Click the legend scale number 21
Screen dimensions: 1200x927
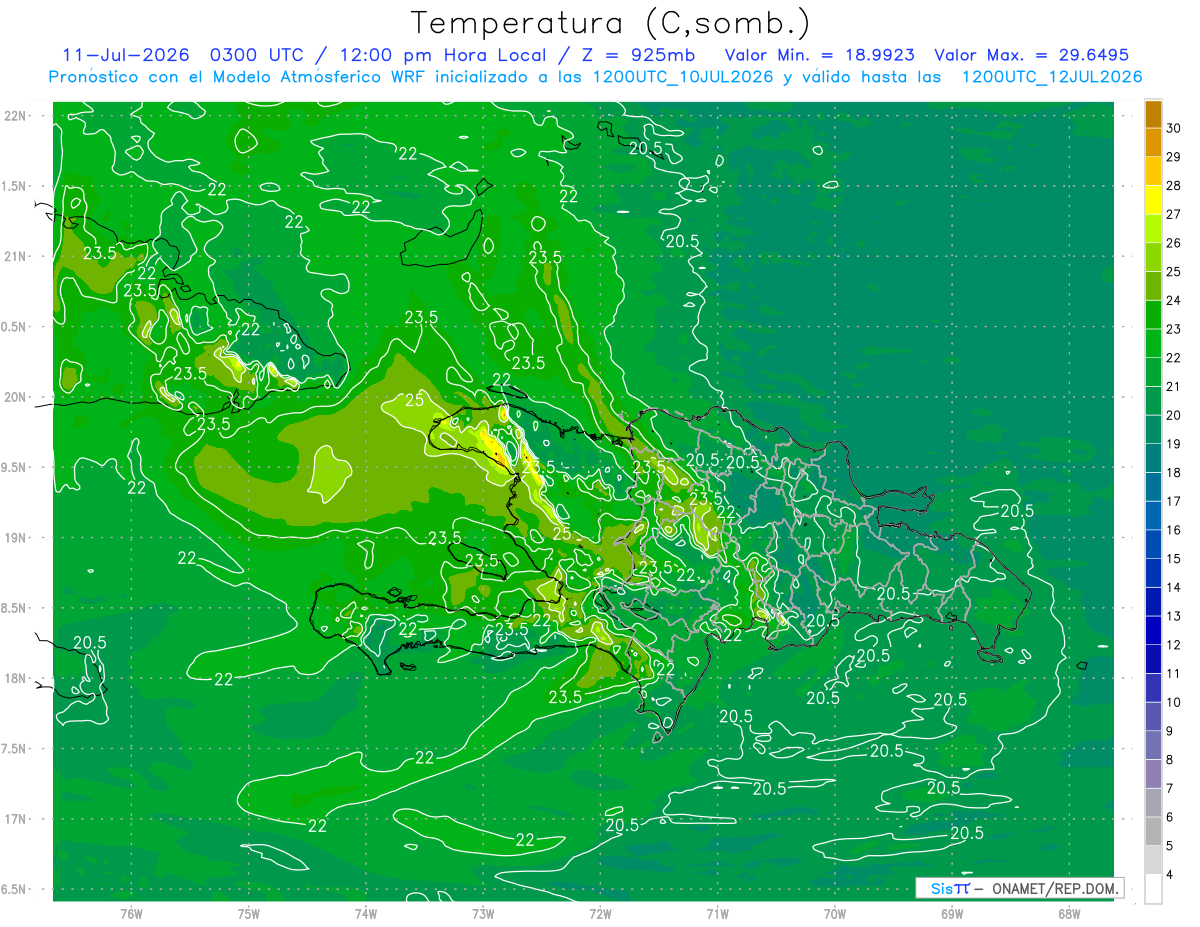coord(1175,386)
